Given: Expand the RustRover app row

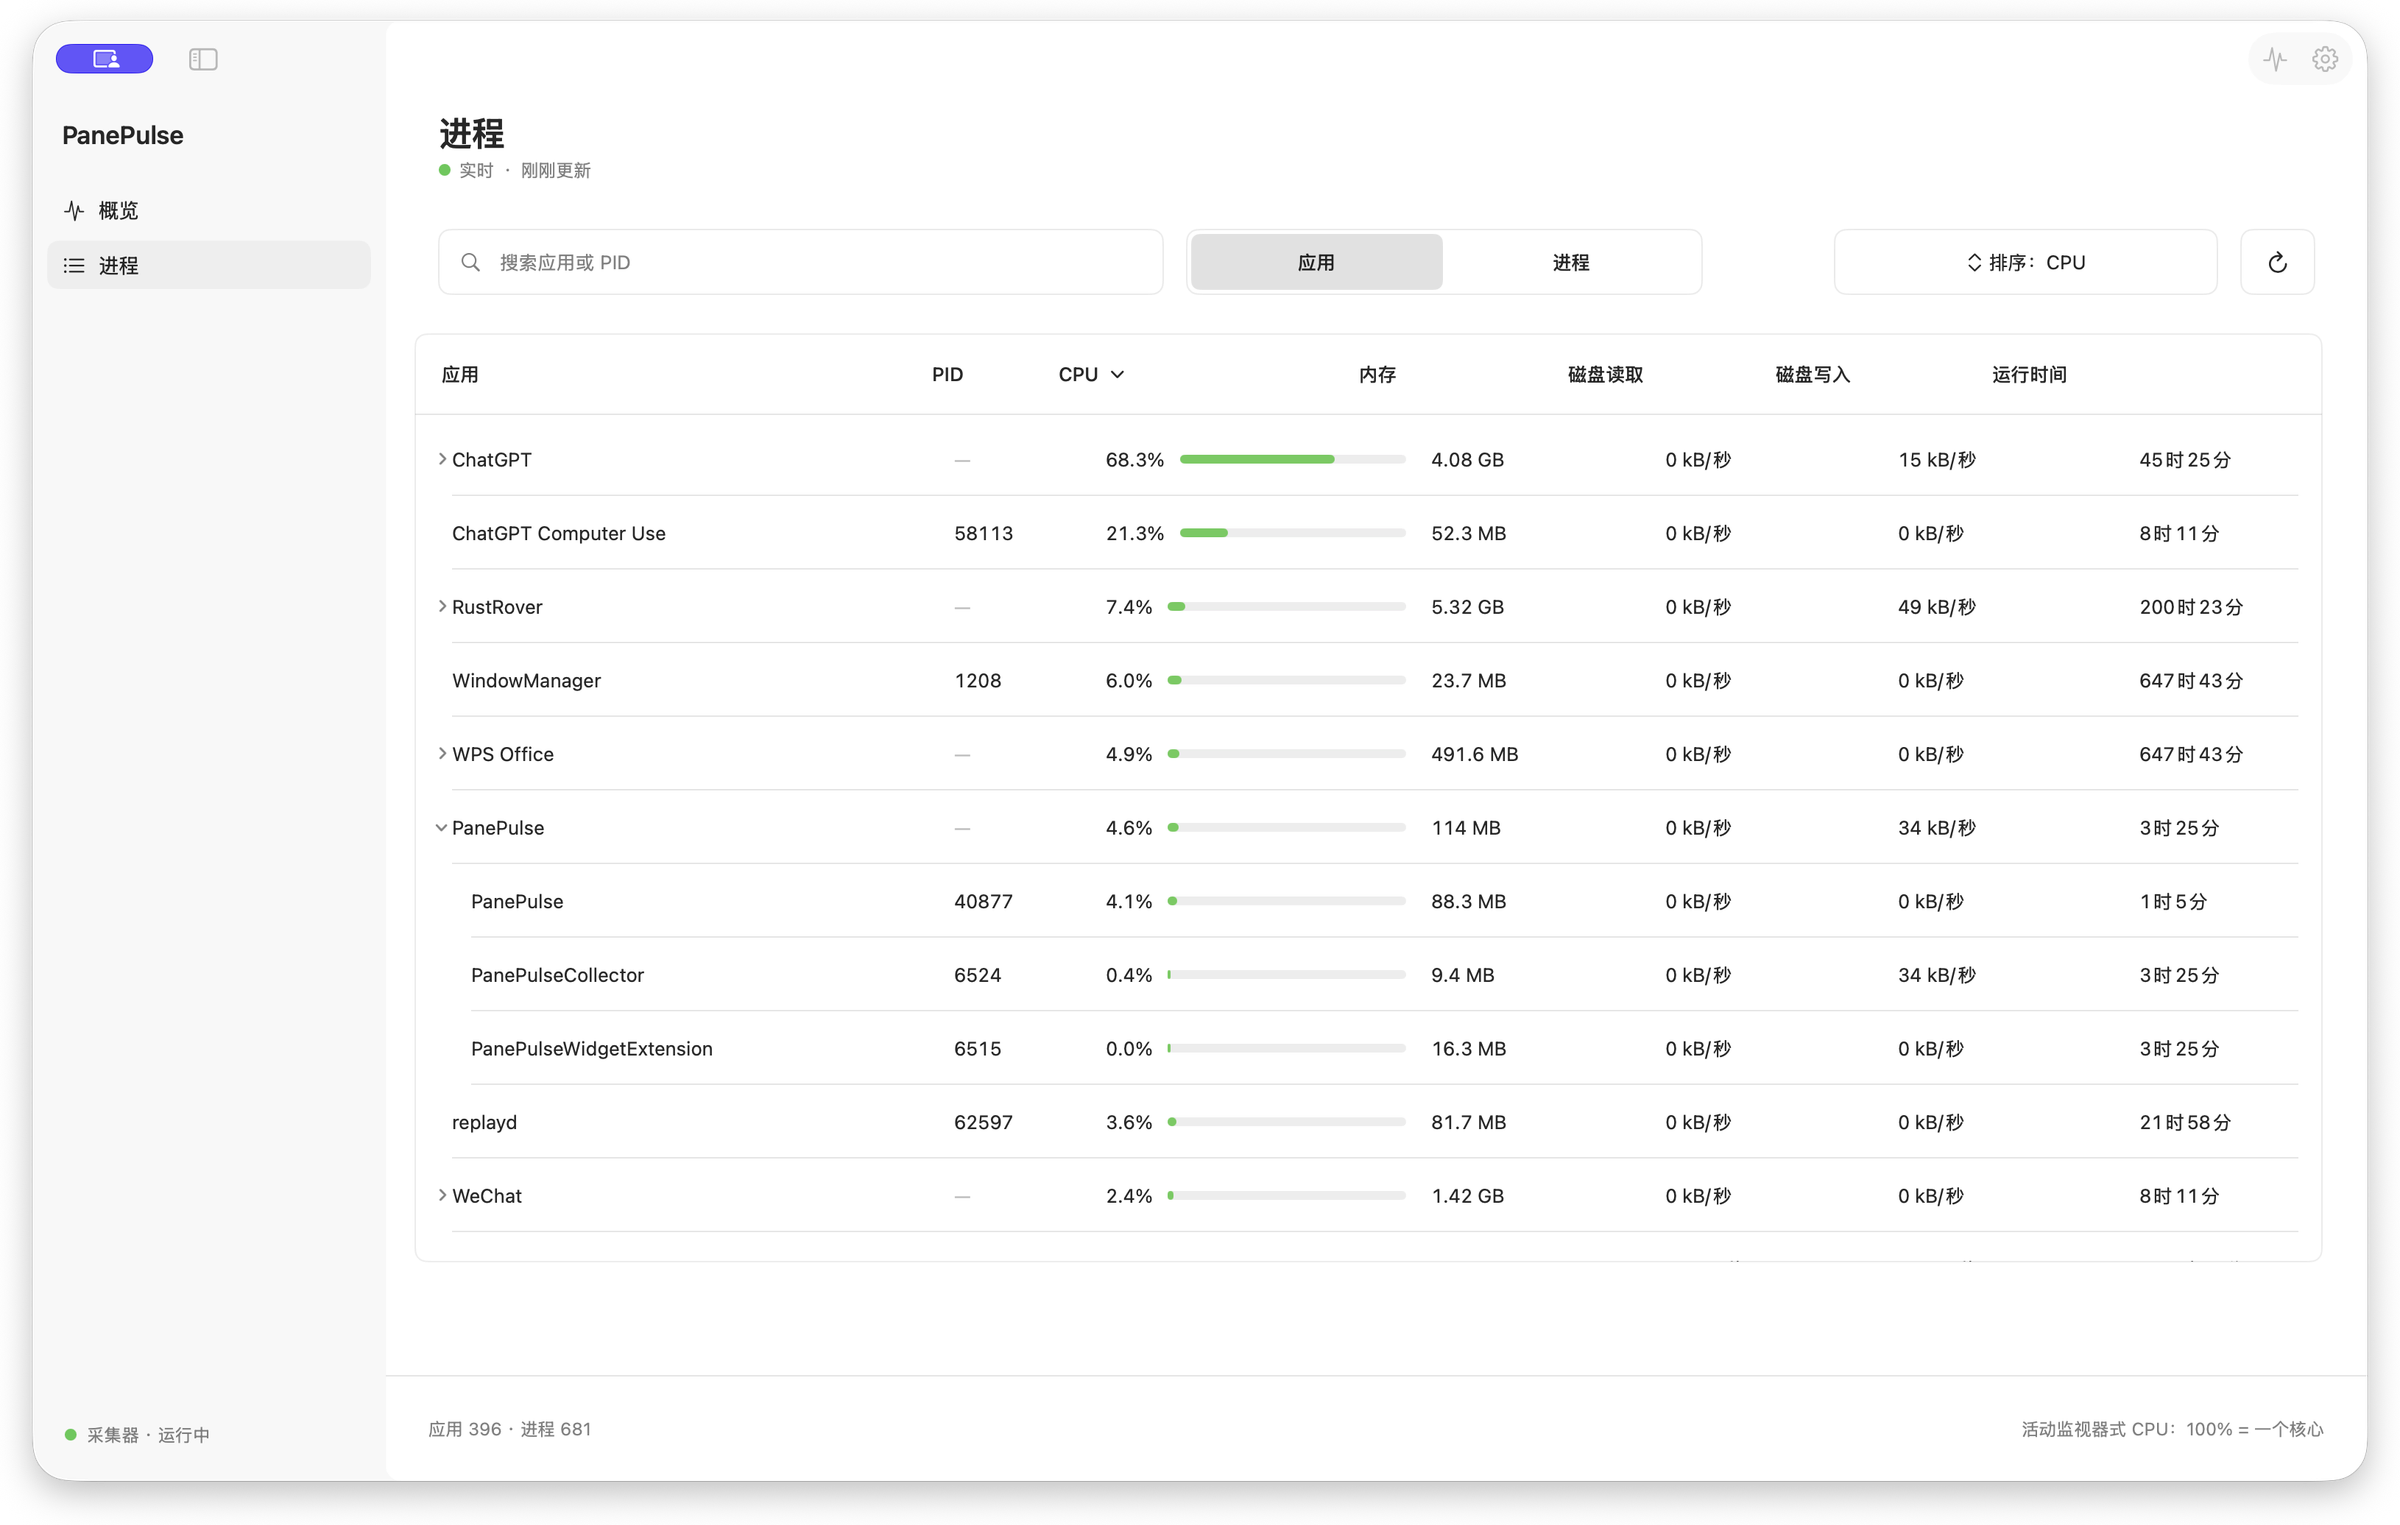Looking at the screenshot, I should click(x=442, y=606).
